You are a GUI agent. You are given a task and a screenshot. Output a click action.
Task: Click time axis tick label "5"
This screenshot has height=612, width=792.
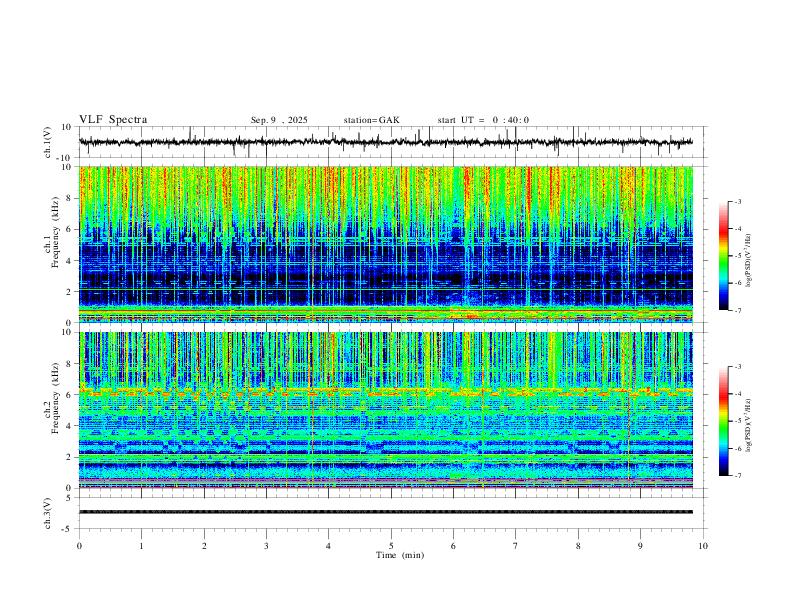tap(391, 546)
